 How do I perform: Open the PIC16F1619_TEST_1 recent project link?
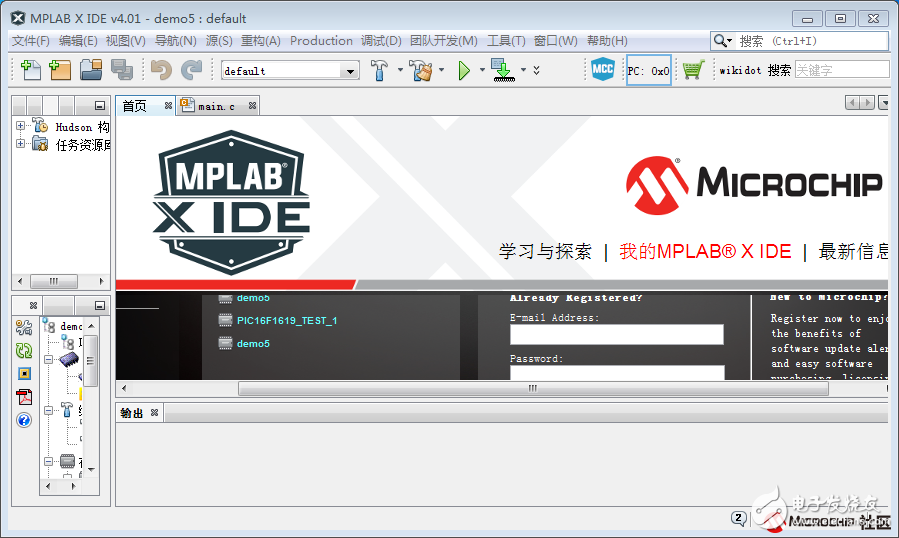[x=286, y=320]
